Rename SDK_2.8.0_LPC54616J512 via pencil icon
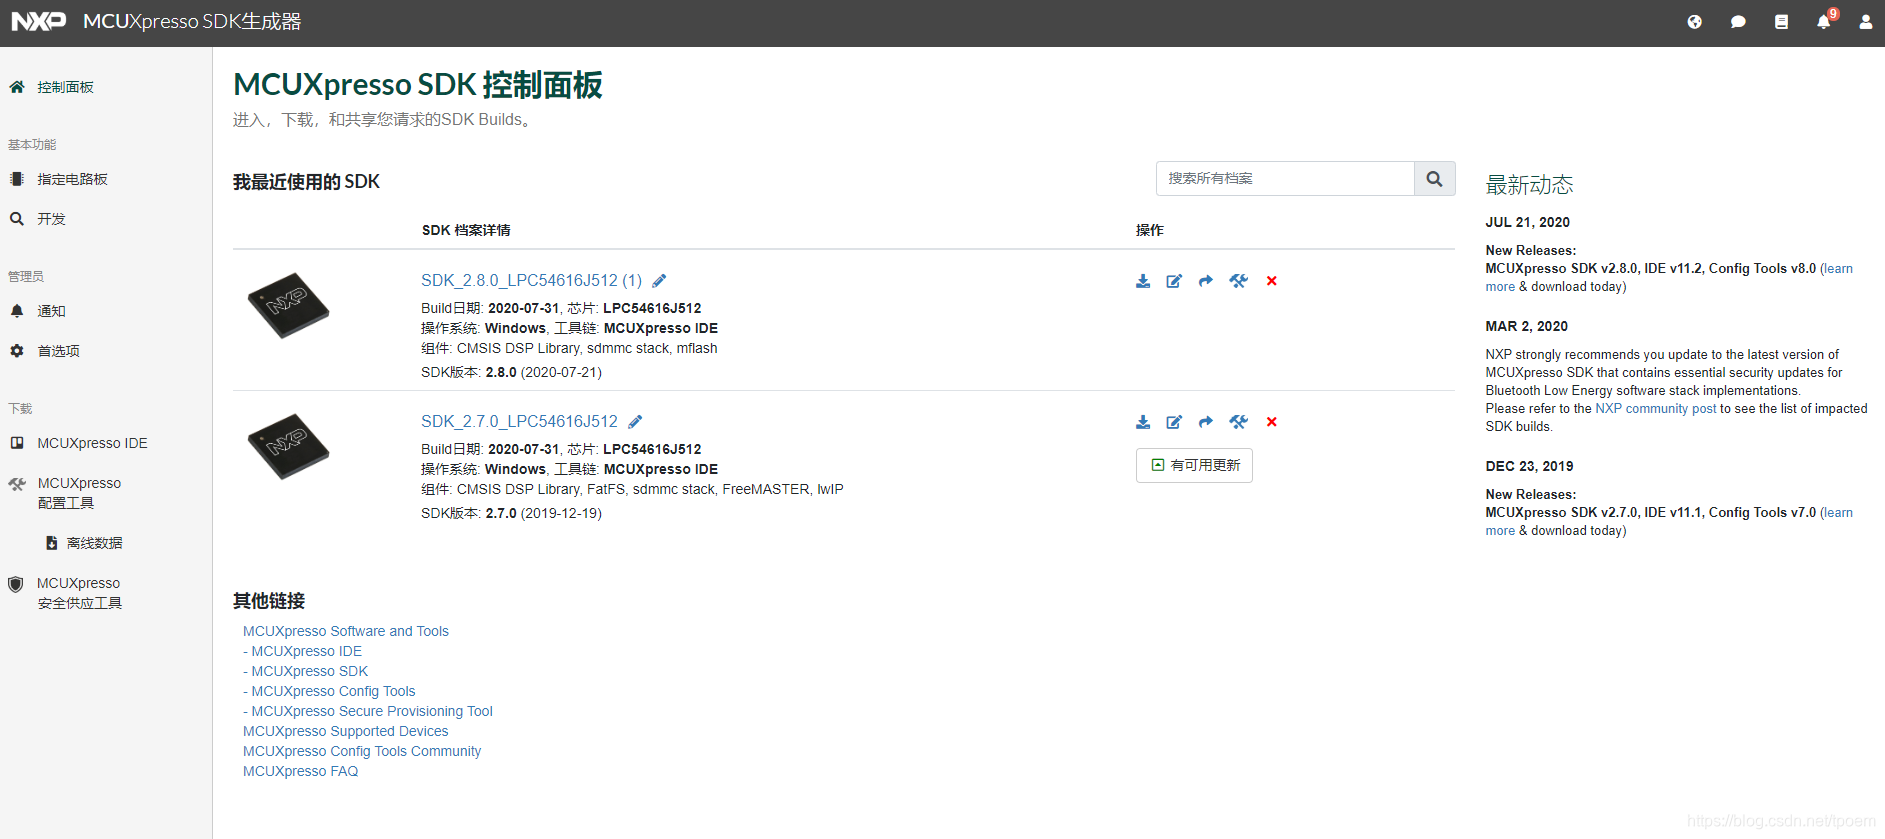Image resolution: width=1885 pixels, height=839 pixels. (659, 281)
